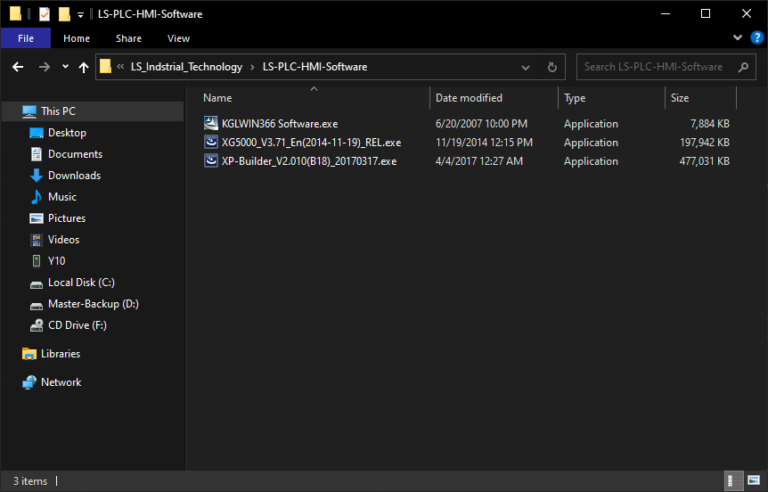Click the Search LS-PLC-HMI-Software field
The height and width of the screenshot is (492, 768).
[x=655, y=67]
